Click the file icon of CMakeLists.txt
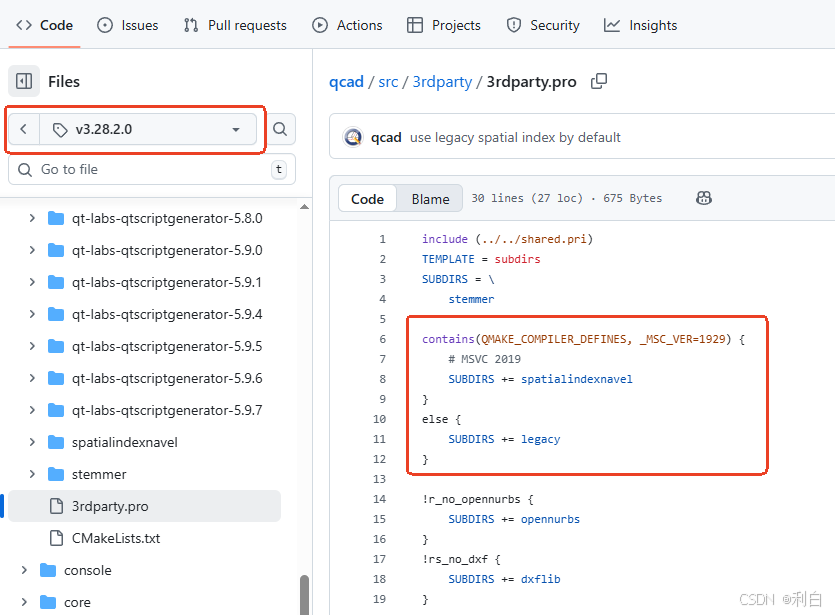The image size is (835, 615). (56, 538)
